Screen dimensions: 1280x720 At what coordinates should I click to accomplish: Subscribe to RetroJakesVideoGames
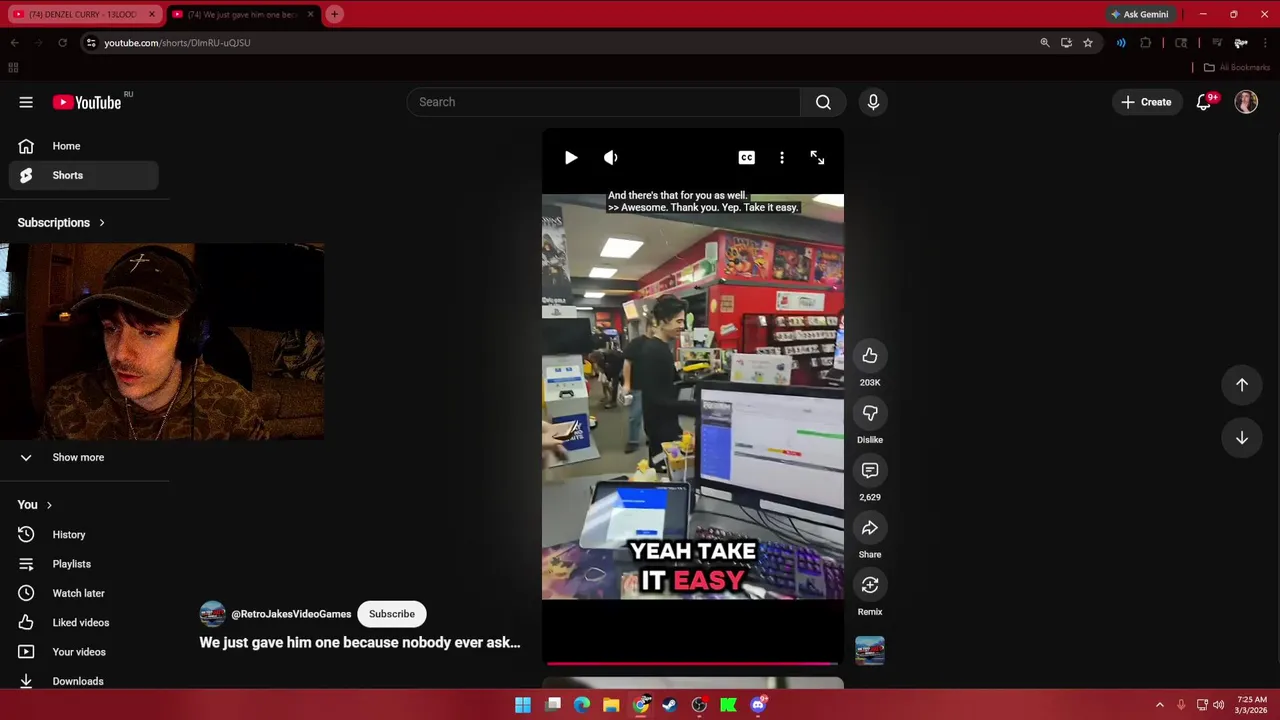[392, 614]
